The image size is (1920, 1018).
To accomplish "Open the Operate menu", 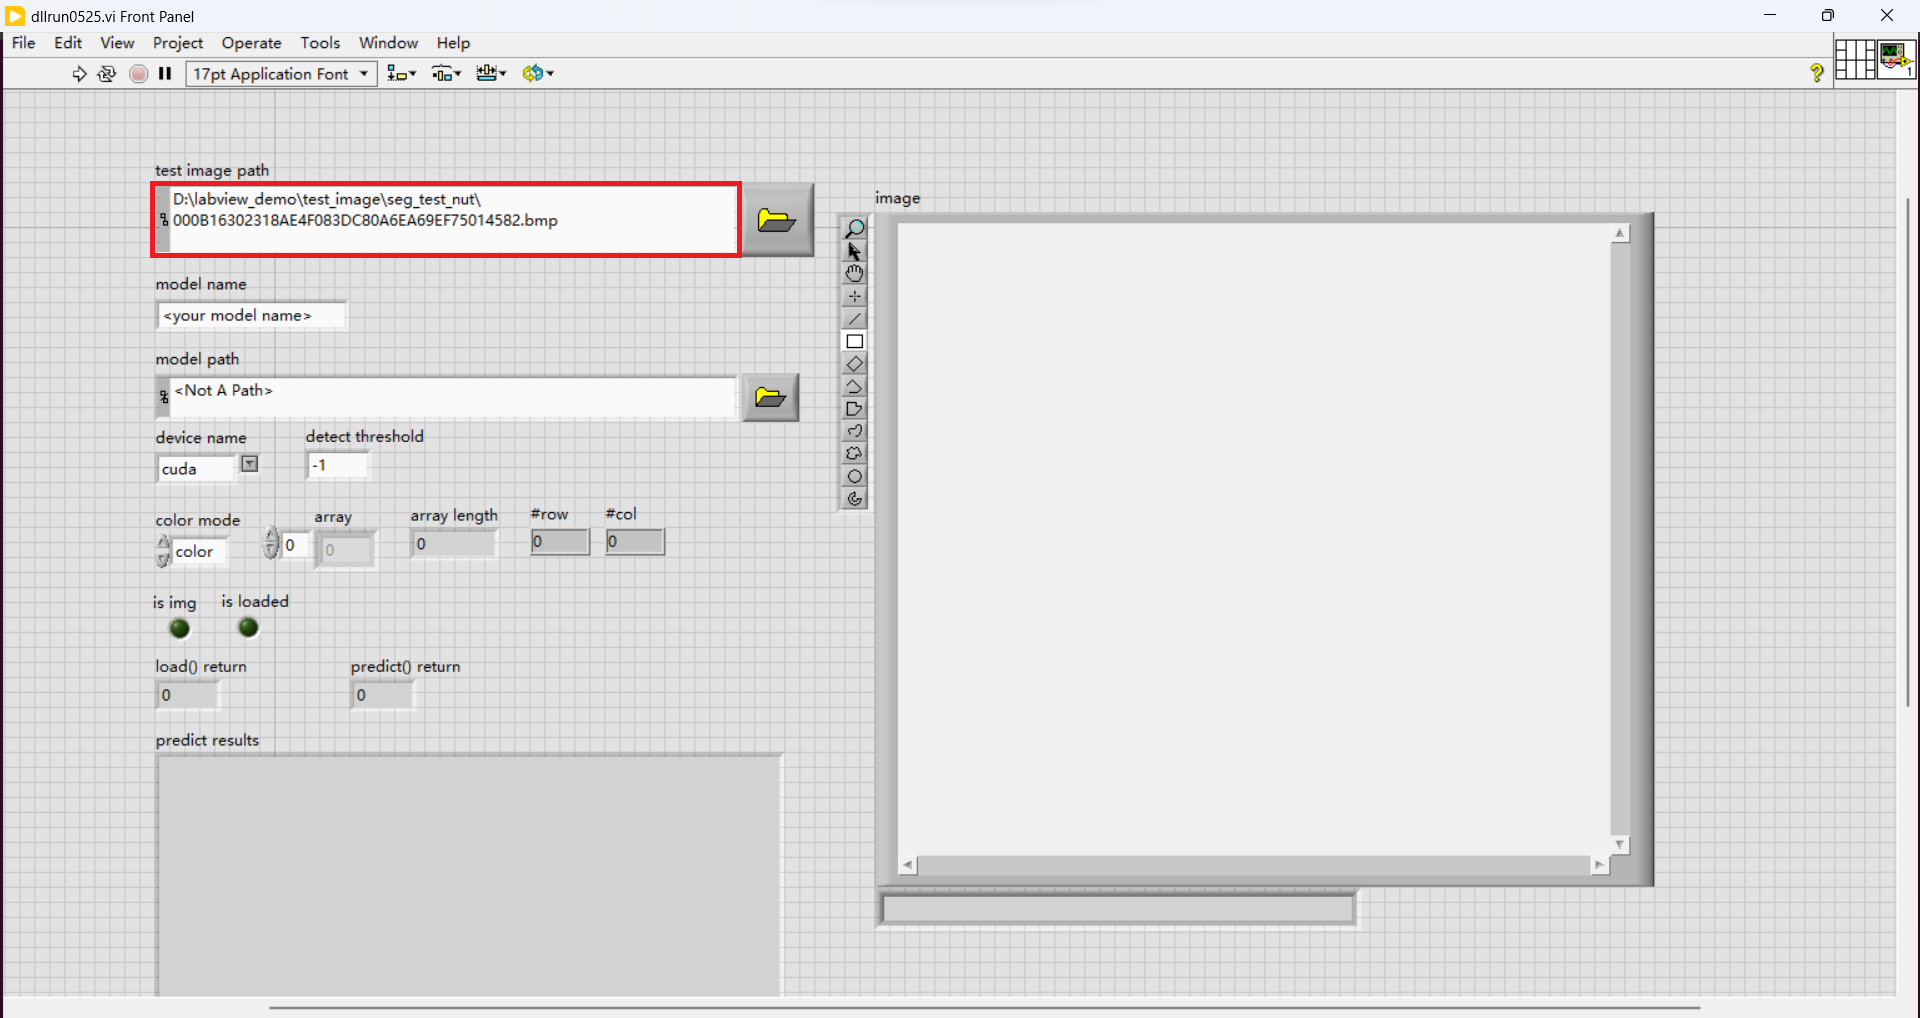I will (251, 43).
